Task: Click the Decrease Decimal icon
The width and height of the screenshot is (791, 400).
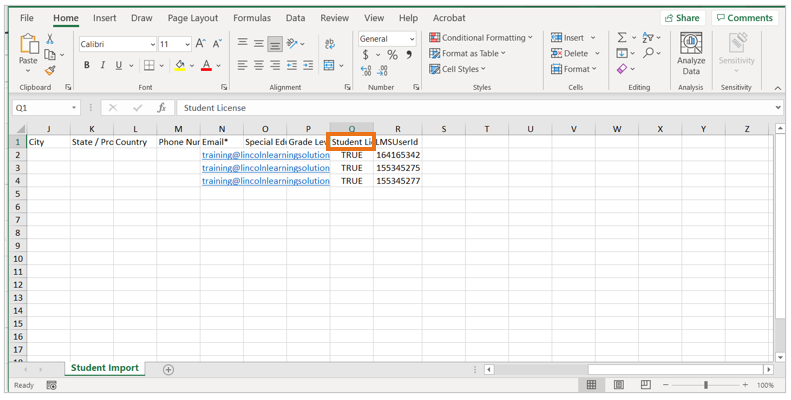Action: [x=383, y=71]
